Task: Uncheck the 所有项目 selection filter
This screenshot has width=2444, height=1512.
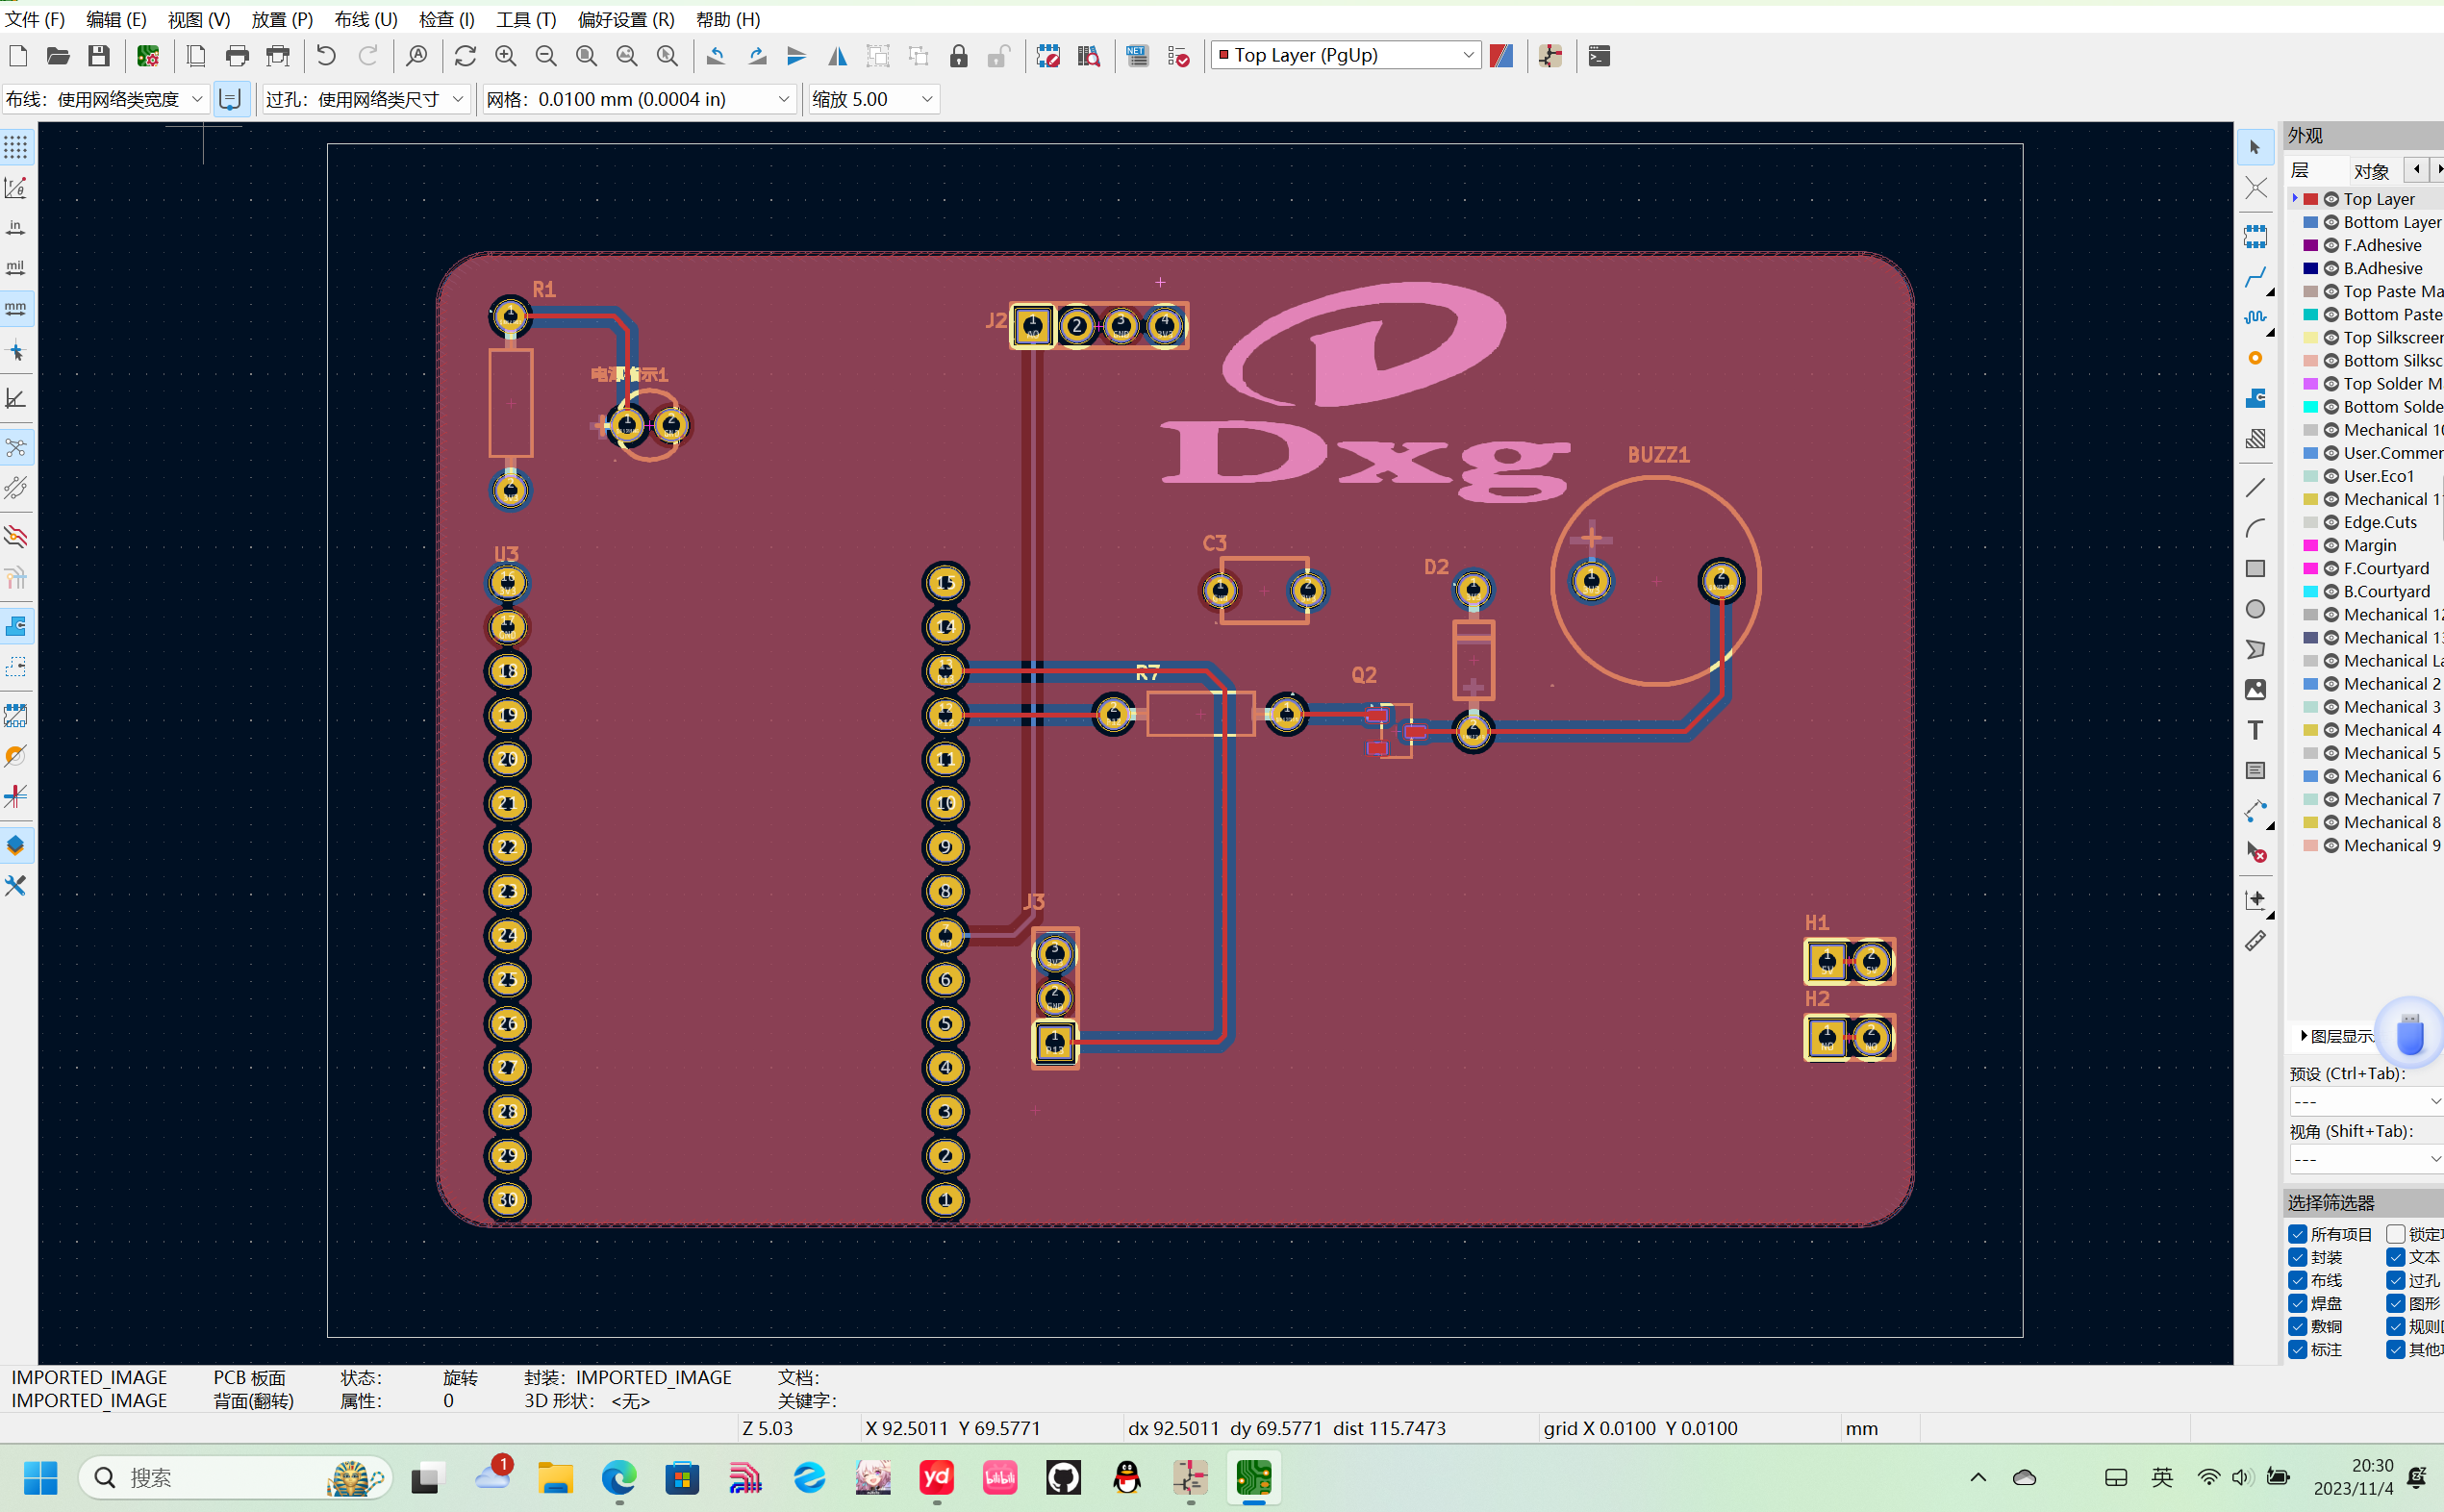Action: tap(2298, 1234)
